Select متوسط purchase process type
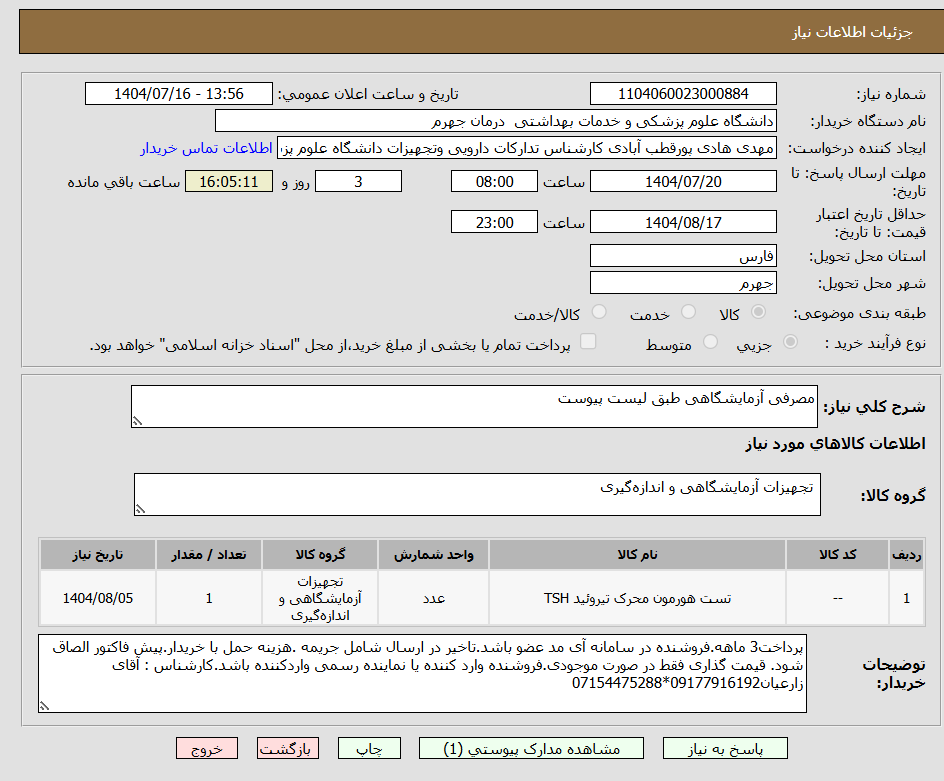Image resolution: width=944 pixels, height=781 pixels. (711, 342)
